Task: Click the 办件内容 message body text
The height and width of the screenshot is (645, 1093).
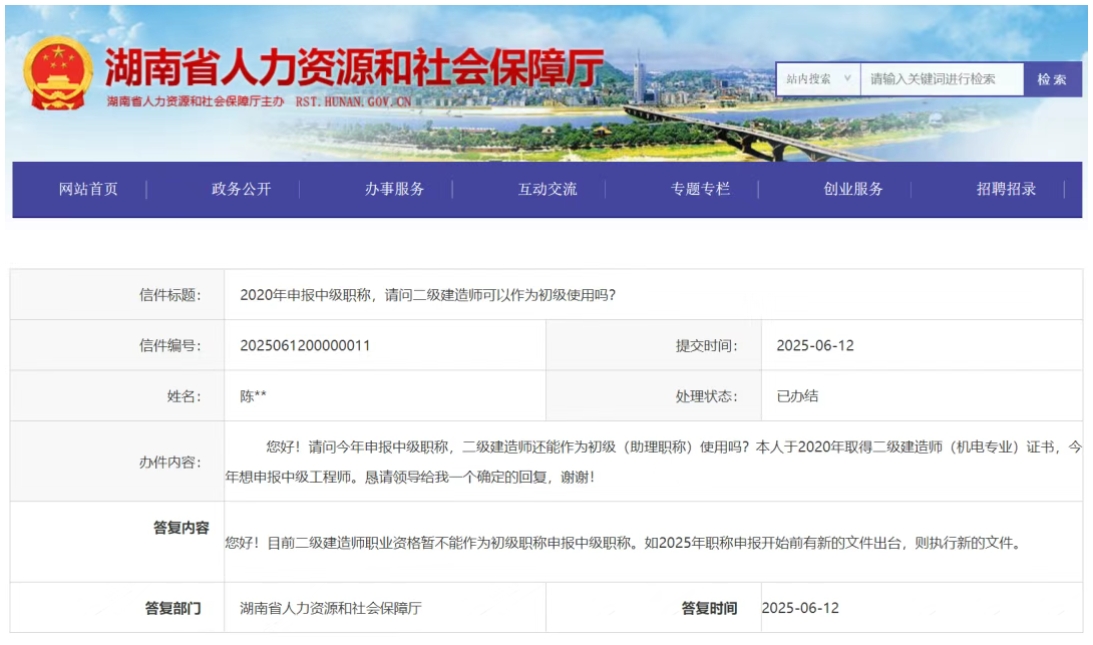Action: [653, 462]
